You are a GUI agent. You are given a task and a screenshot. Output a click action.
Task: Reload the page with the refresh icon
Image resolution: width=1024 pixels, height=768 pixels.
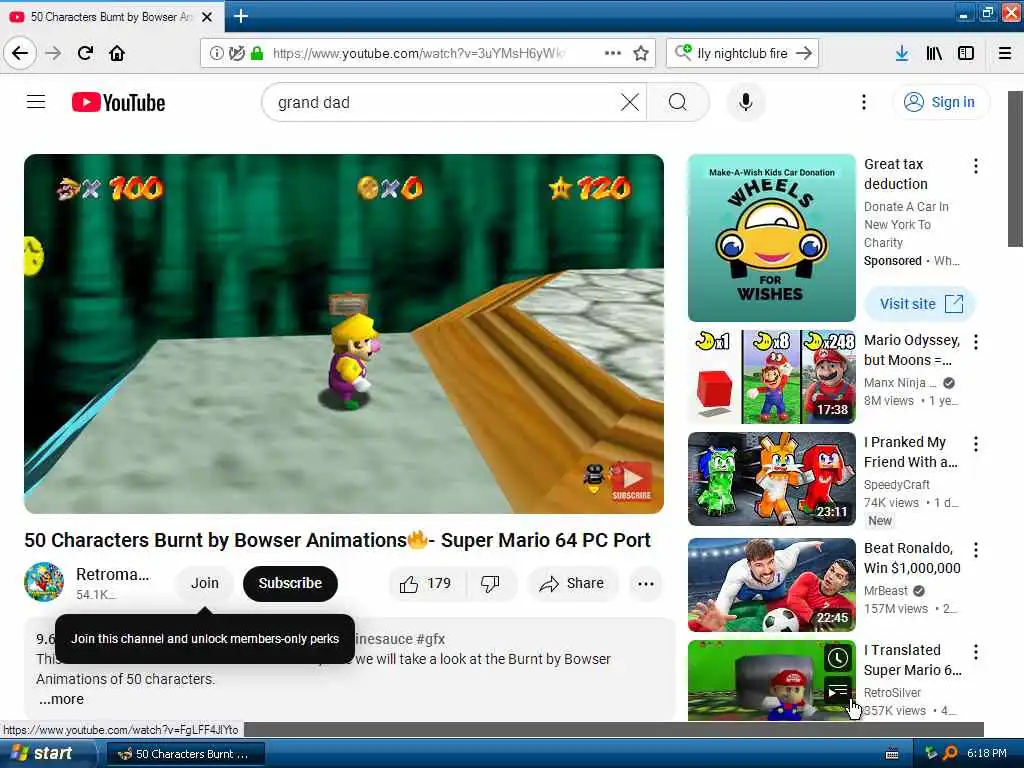[86, 53]
